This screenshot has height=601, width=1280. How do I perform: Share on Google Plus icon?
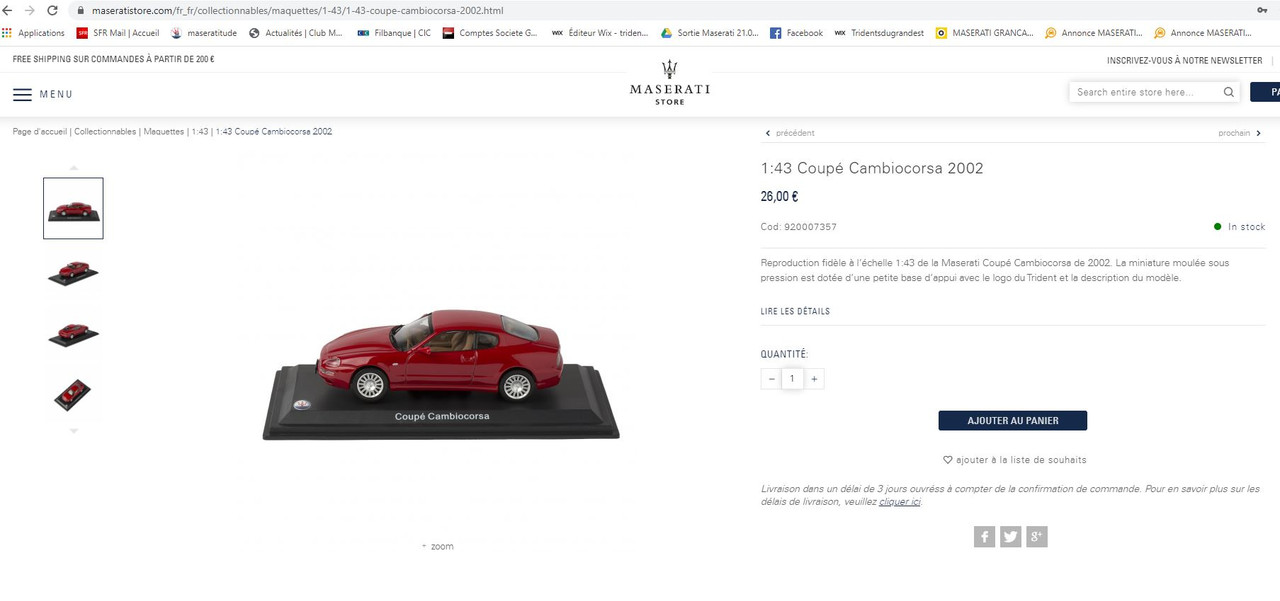[1037, 537]
